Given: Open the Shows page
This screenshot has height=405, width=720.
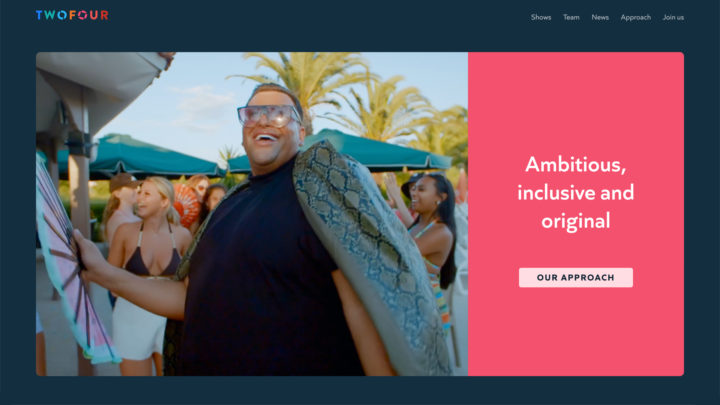Looking at the screenshot, I should click(x=541, y=17).
